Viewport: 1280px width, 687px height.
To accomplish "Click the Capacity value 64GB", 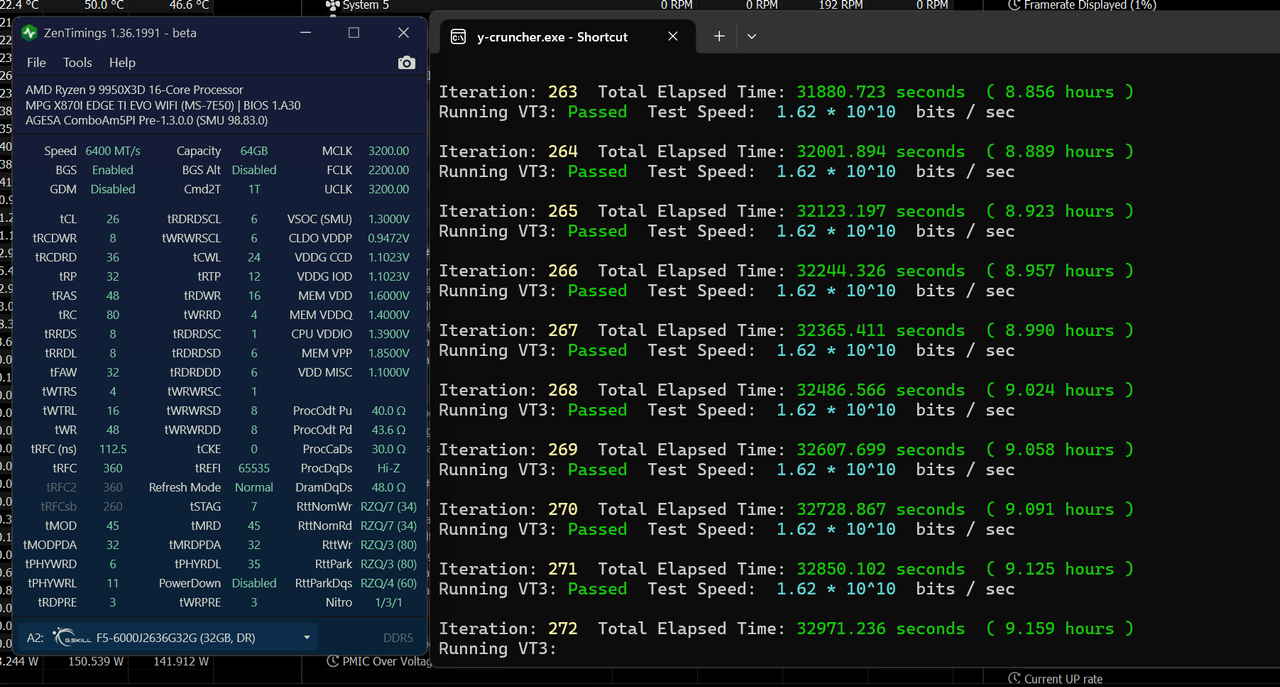I will tap(254, 151).
